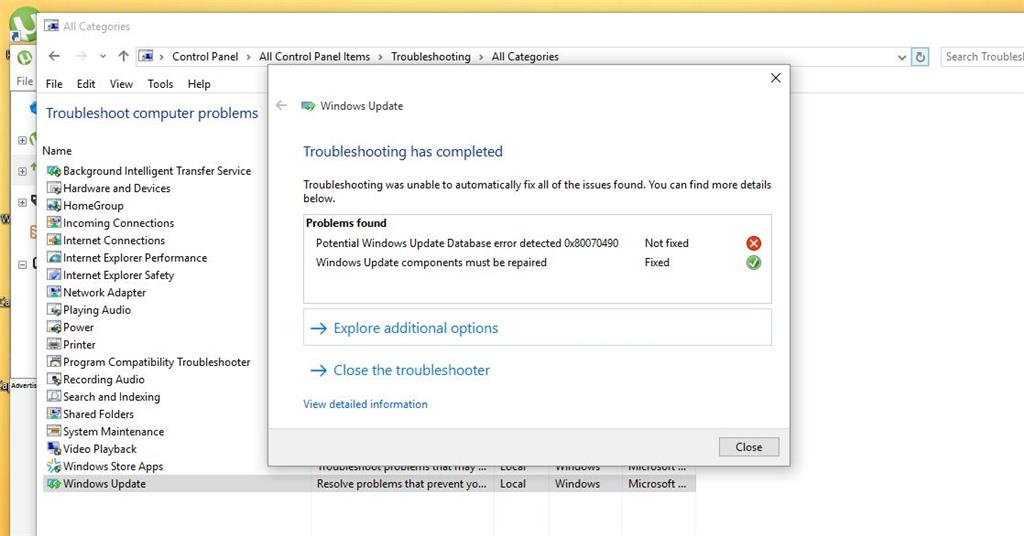Open the View menu

pos(121,84)
